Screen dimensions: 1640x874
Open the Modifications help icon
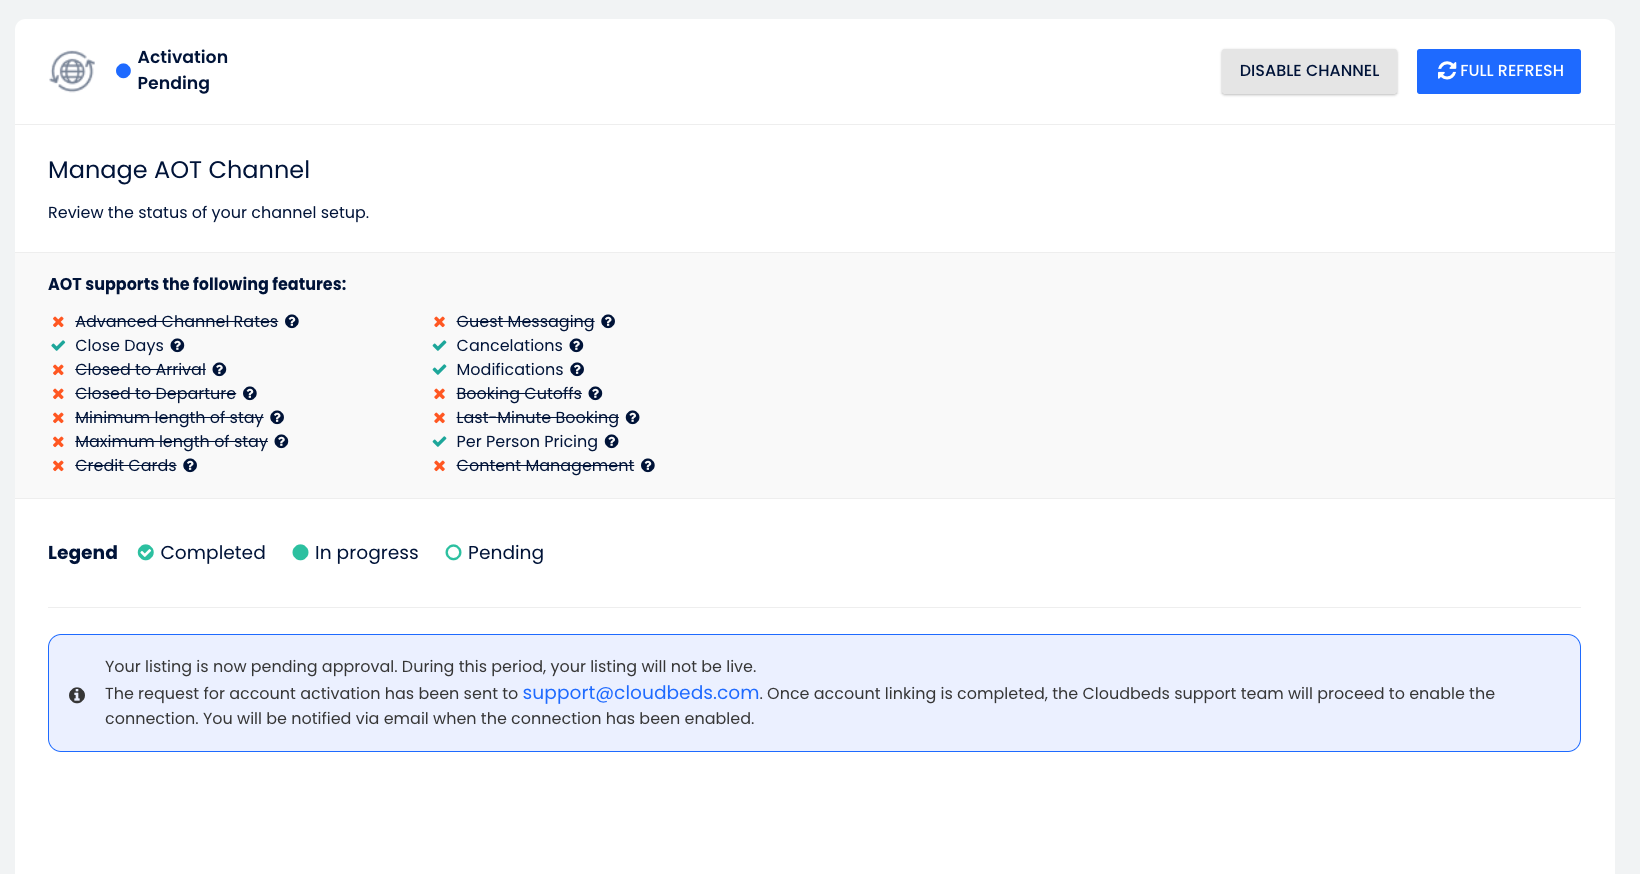[x=577, y=369]
